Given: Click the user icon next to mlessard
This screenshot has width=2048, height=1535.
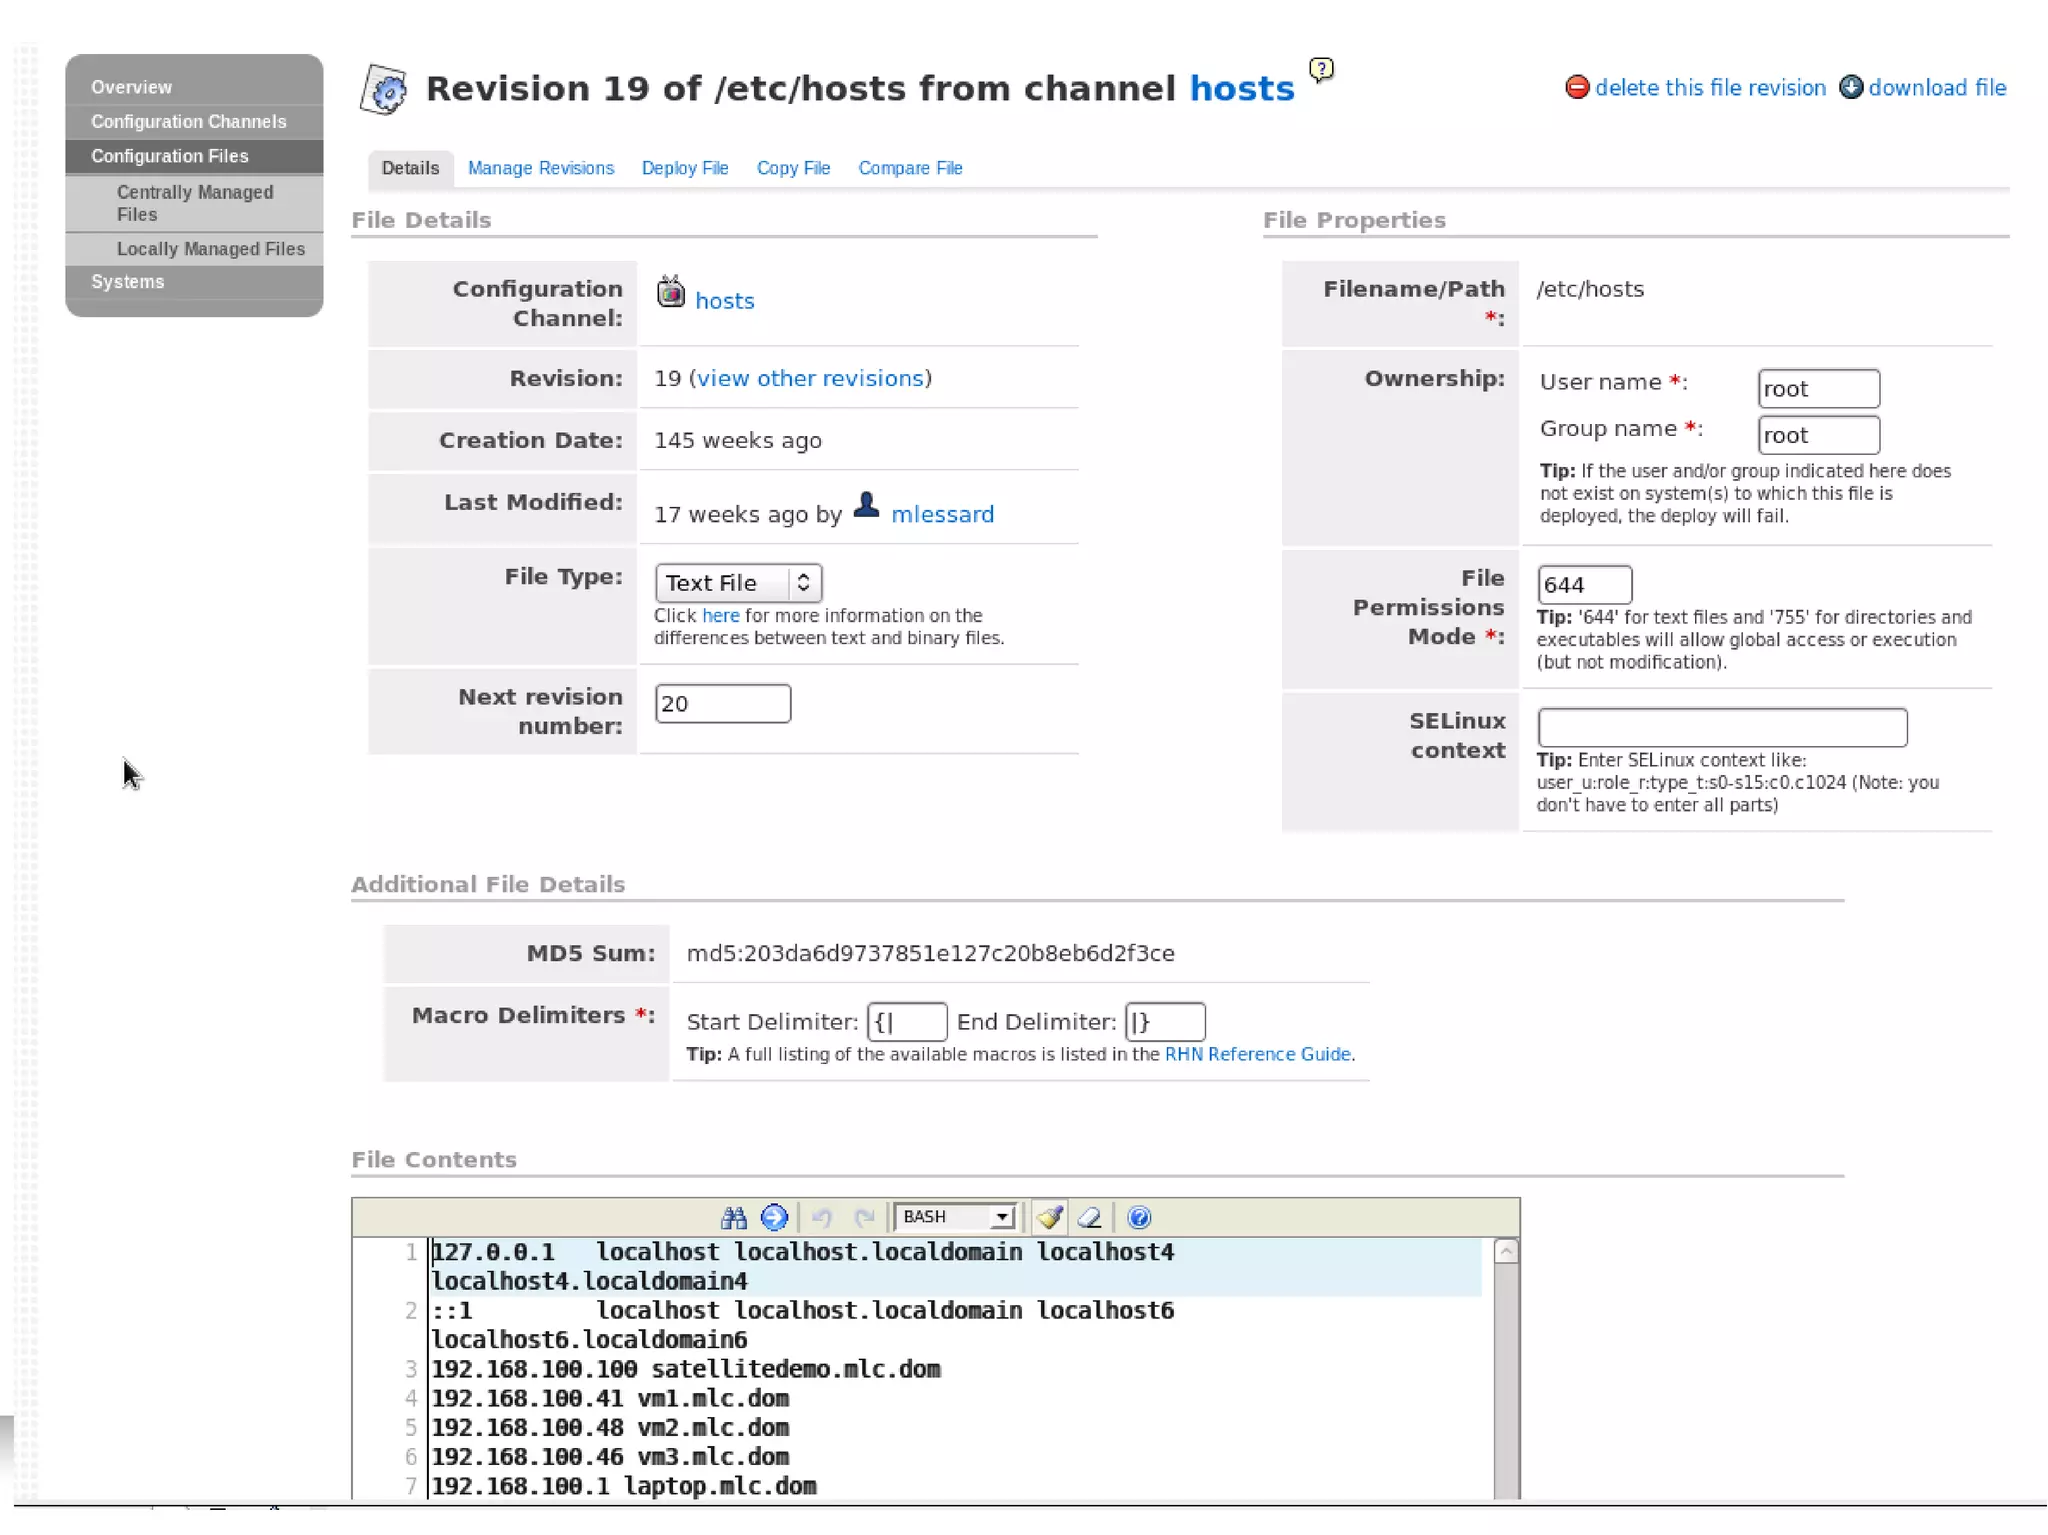Looking at the screenshot, I should pos(866,505).
